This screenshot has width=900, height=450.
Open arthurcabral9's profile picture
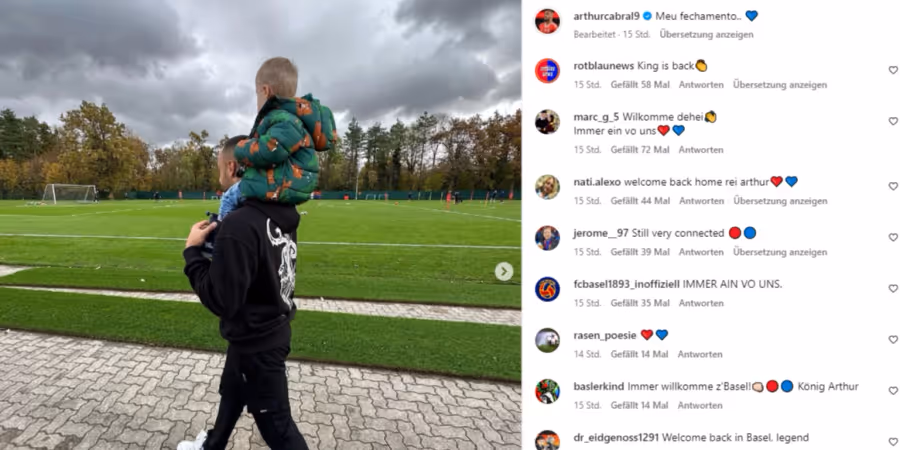point(547,21)
